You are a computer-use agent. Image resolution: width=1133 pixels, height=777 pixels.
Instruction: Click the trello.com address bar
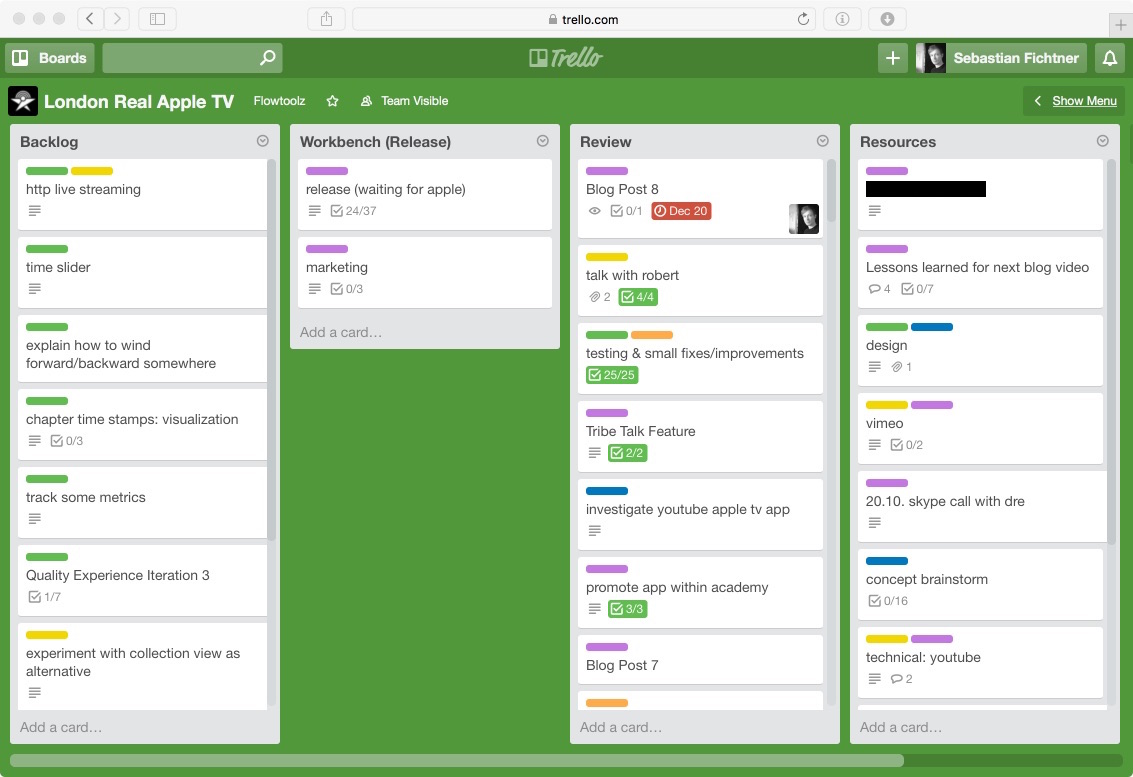pos(584,19)
